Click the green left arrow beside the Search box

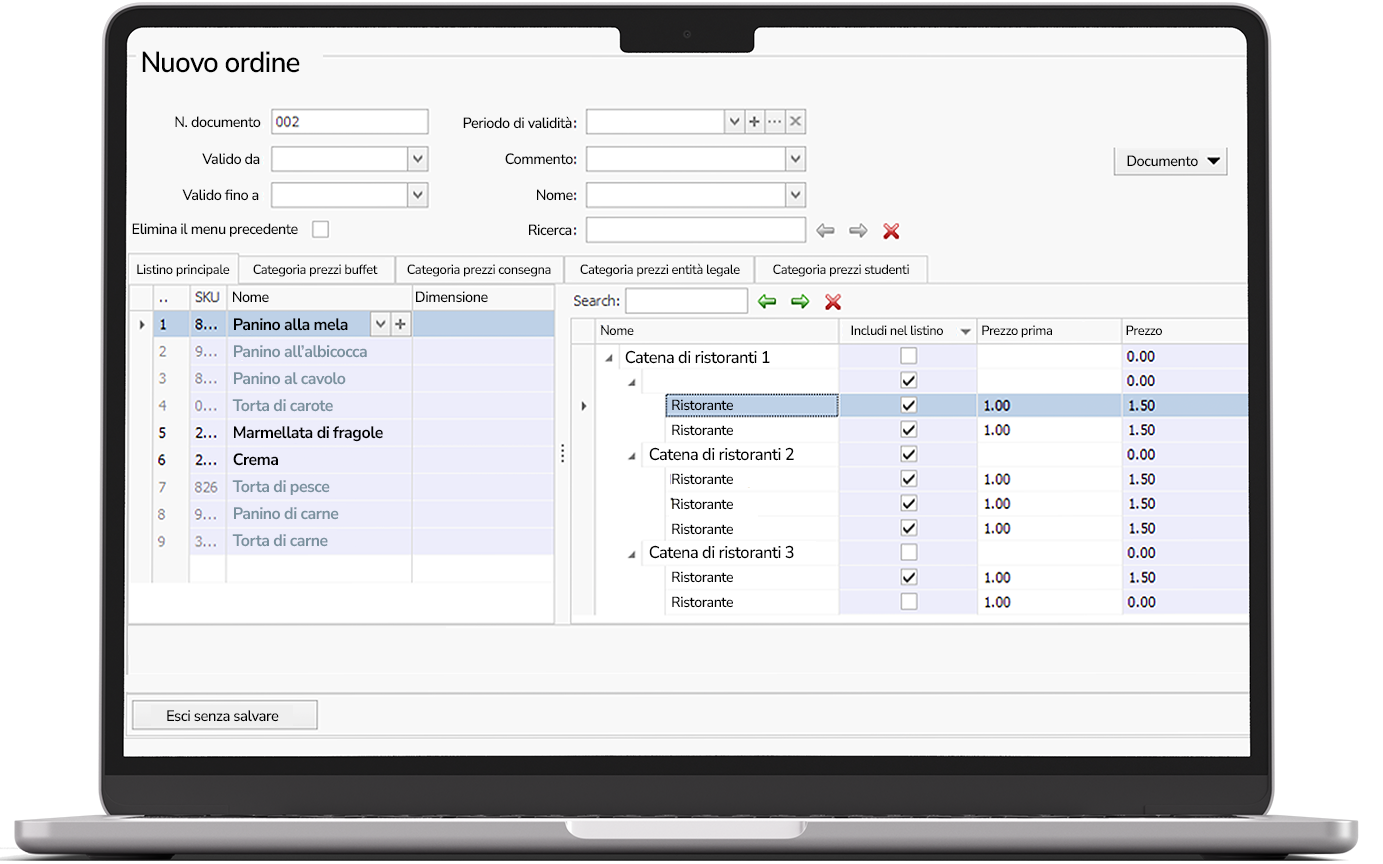pyautogui.click(x=767, y=301)
